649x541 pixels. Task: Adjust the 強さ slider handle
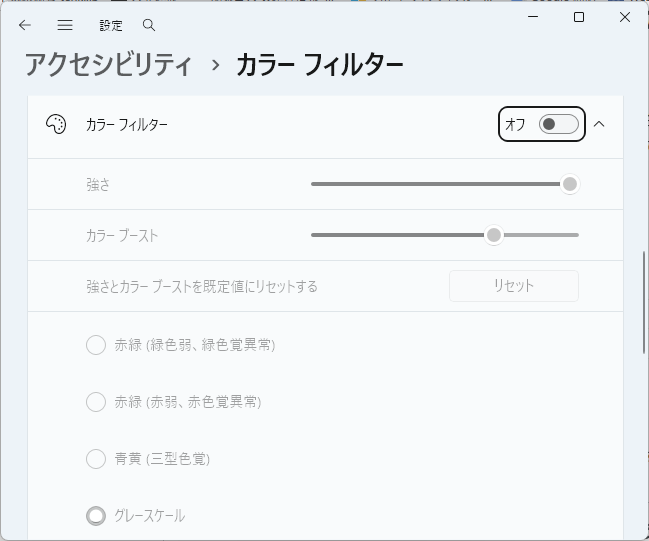tap(570, 184)
